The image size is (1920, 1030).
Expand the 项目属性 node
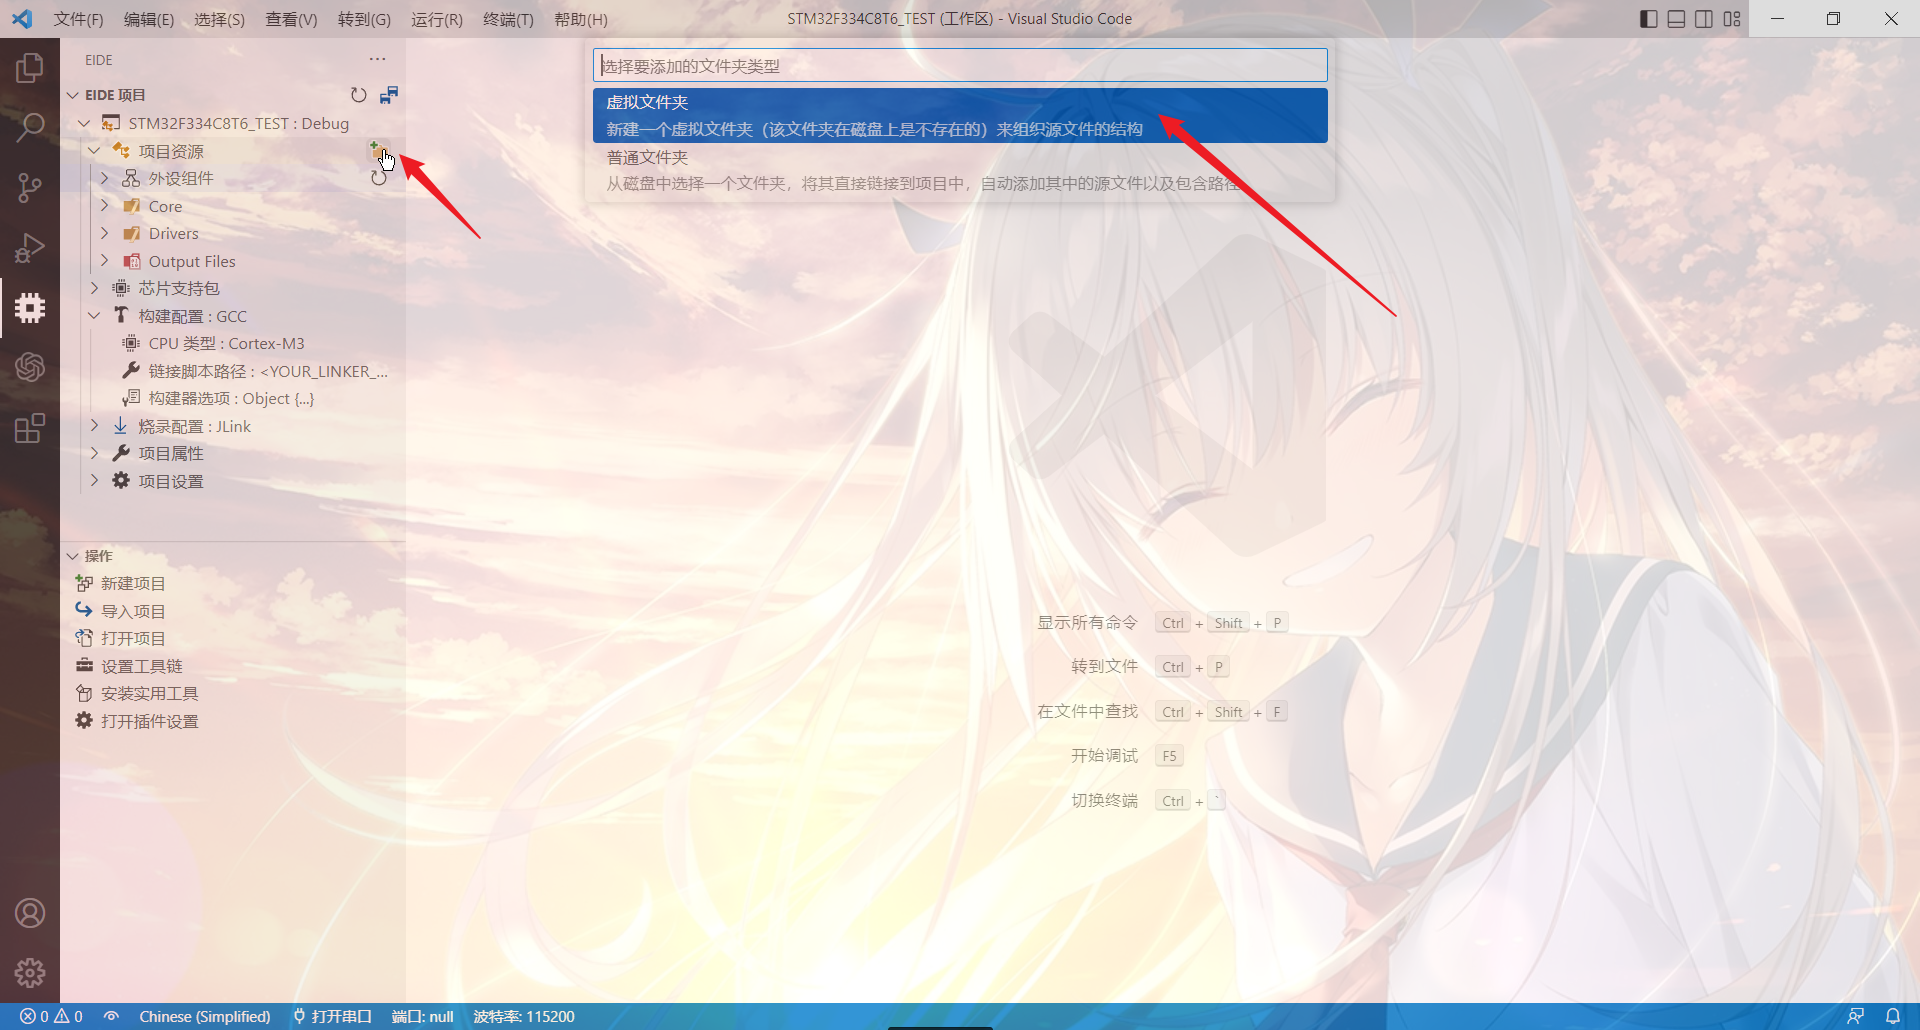click(x=94, y=453)
